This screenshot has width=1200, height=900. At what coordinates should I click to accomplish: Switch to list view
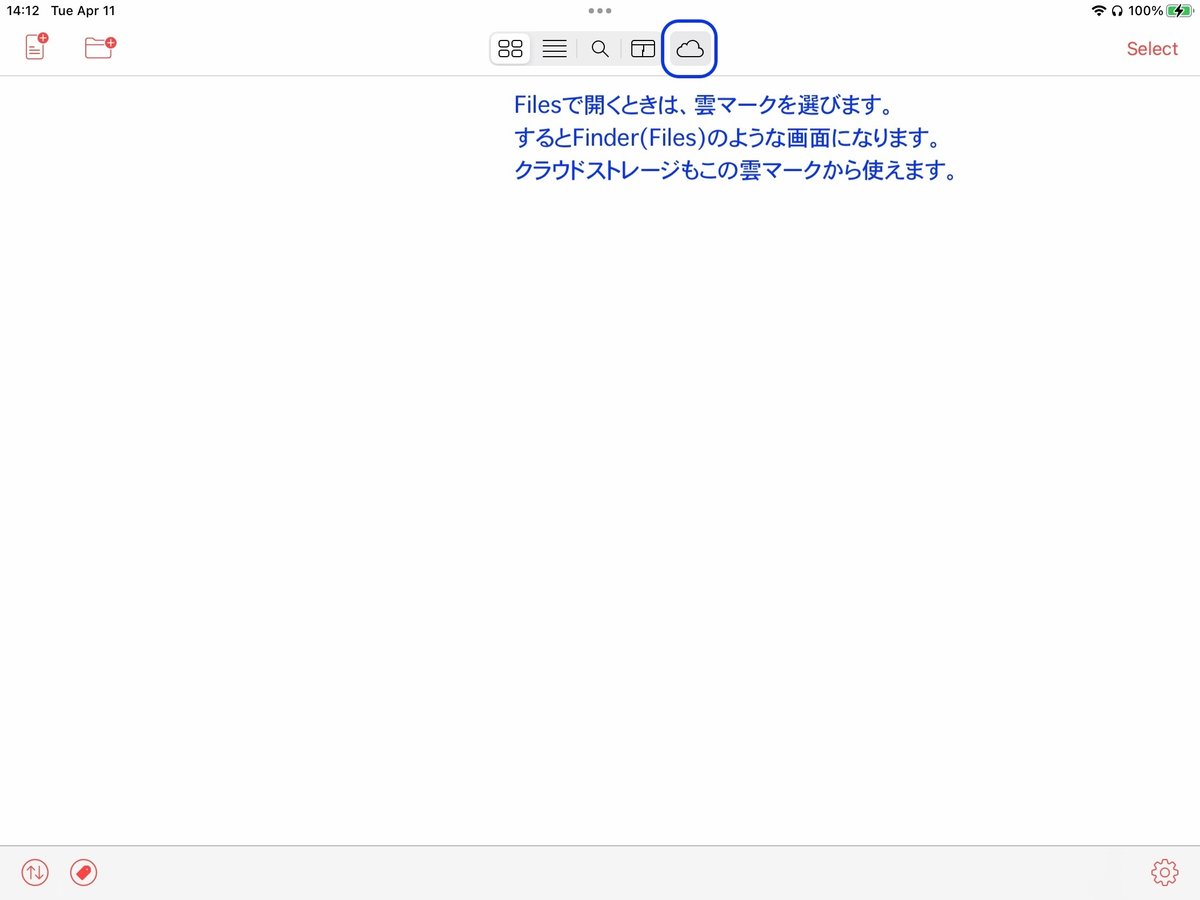click(554, 49)
